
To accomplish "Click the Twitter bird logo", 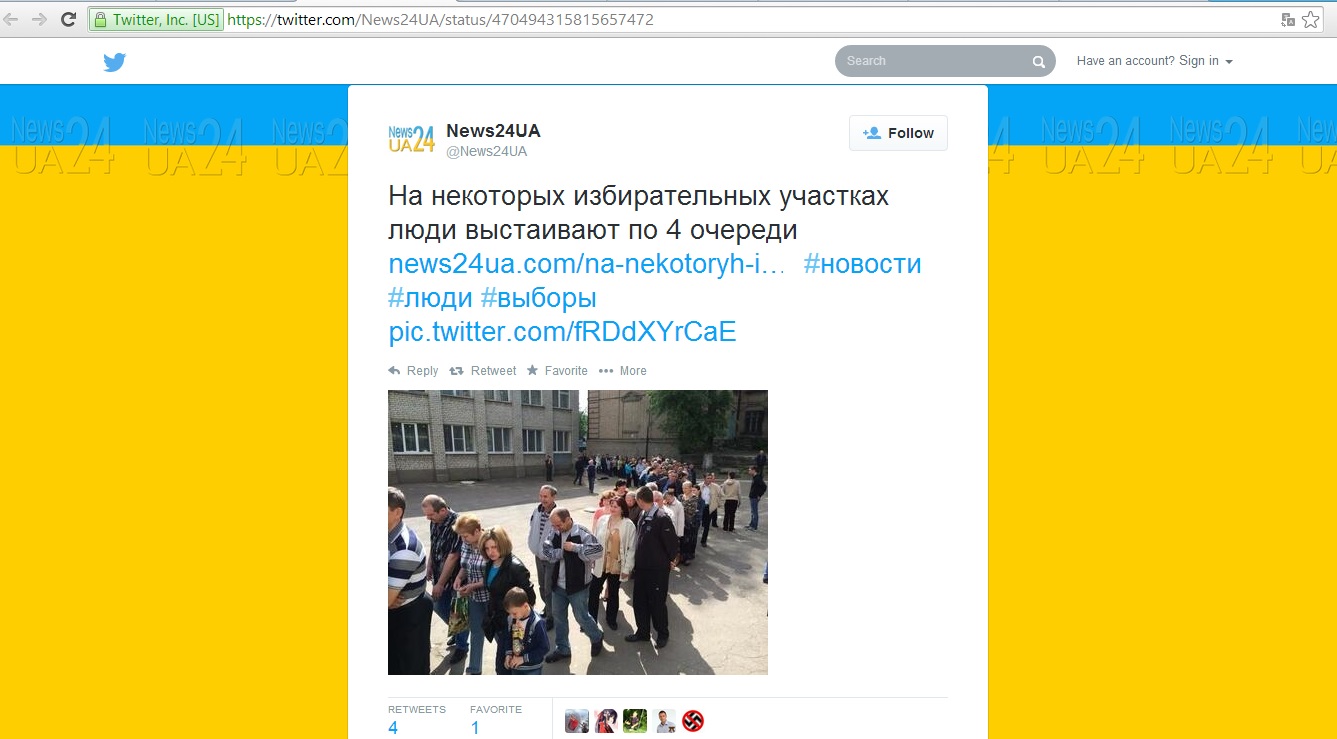I will (114, 62).
